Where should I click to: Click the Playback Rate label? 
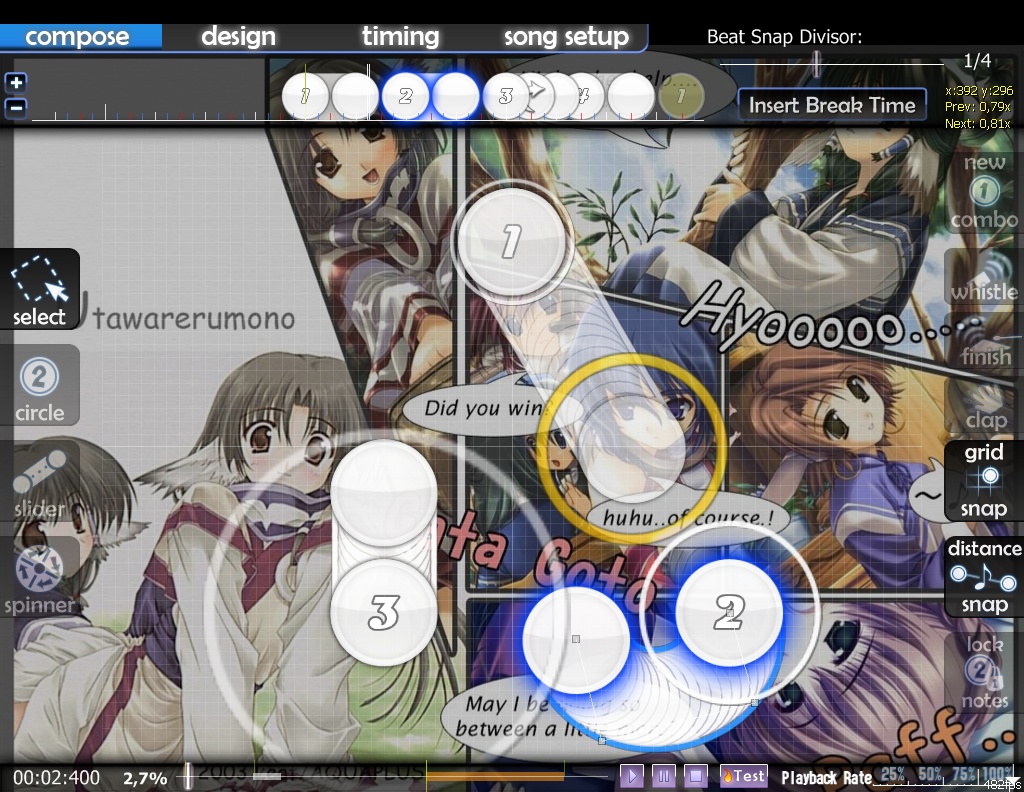826,778
